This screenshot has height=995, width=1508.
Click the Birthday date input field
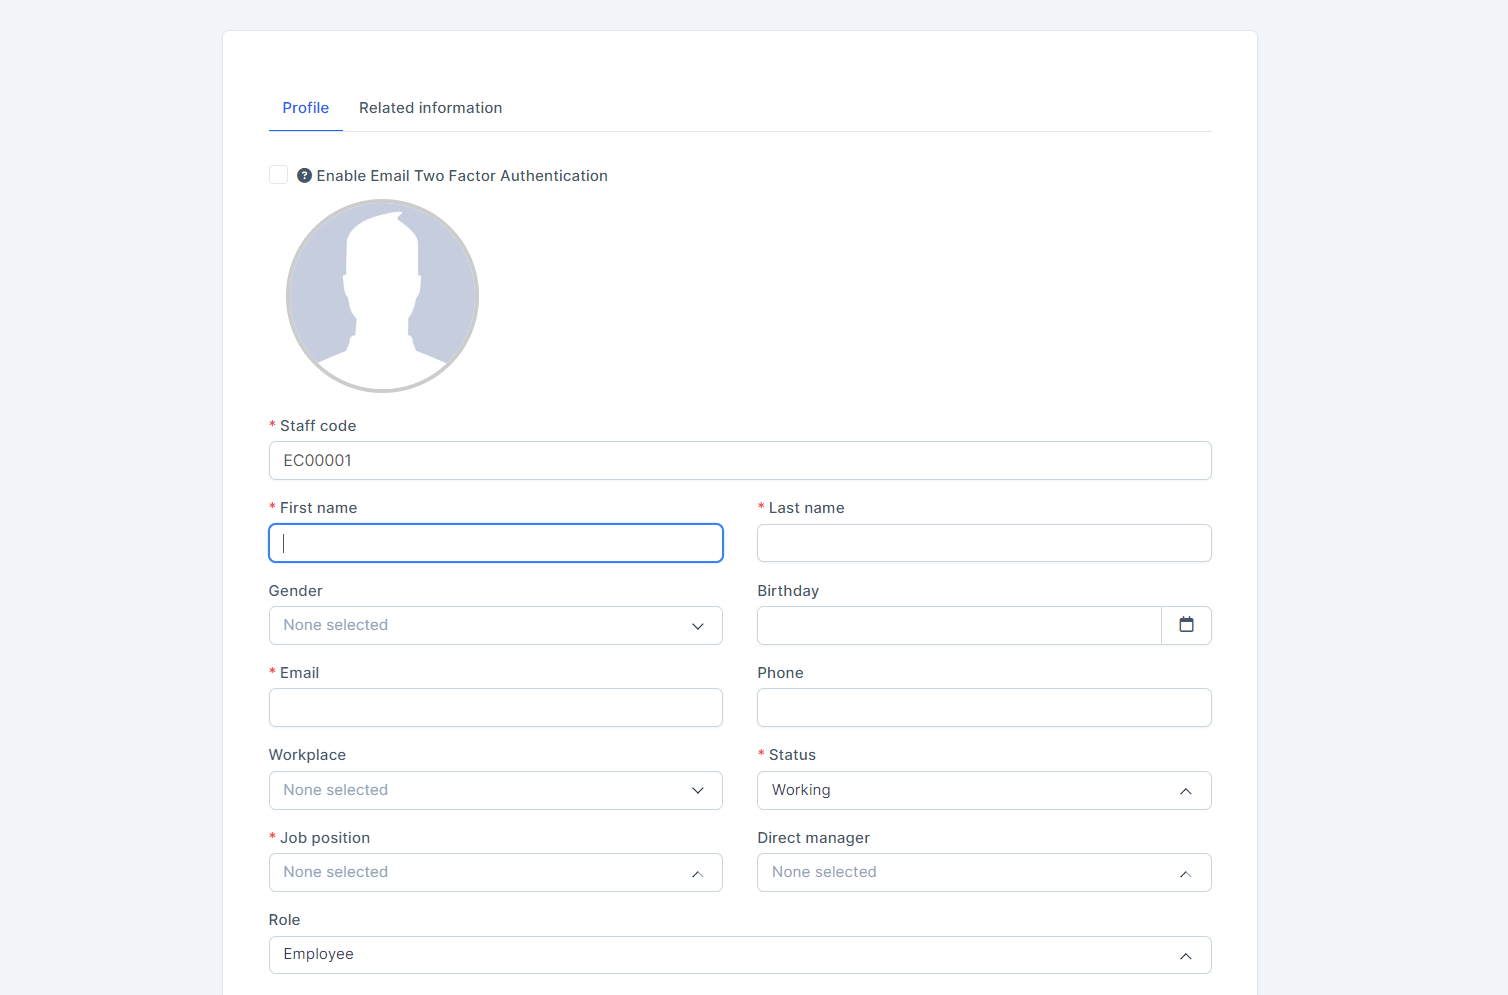pos(958,625)
